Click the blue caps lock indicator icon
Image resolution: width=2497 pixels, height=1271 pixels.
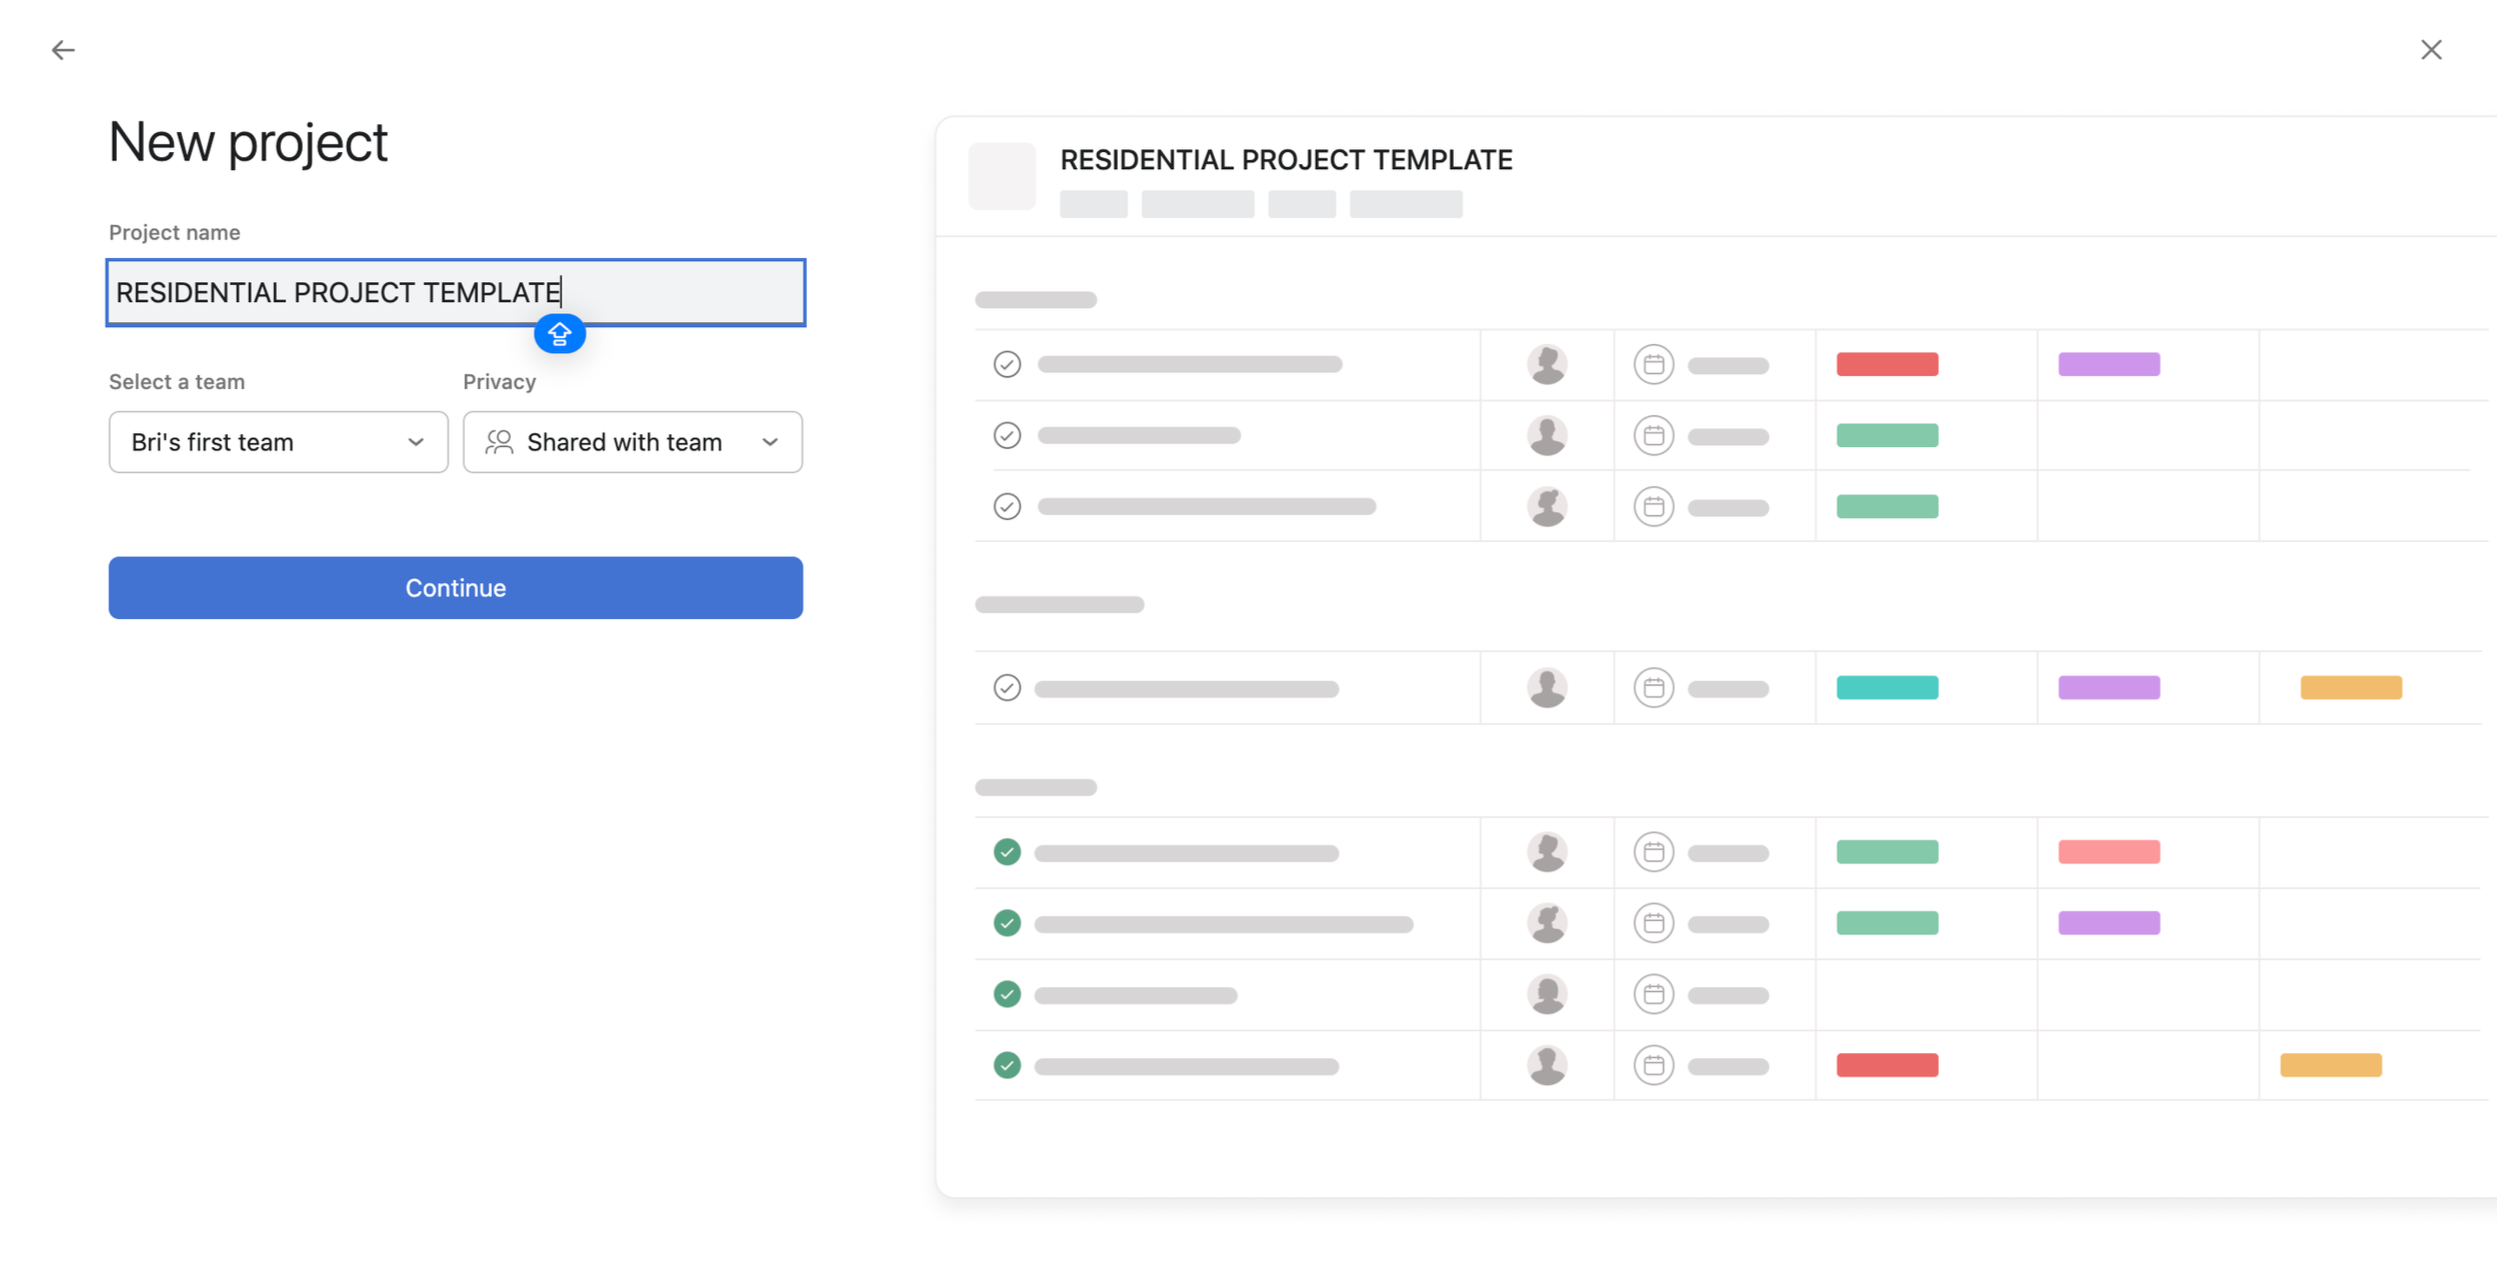559,334
